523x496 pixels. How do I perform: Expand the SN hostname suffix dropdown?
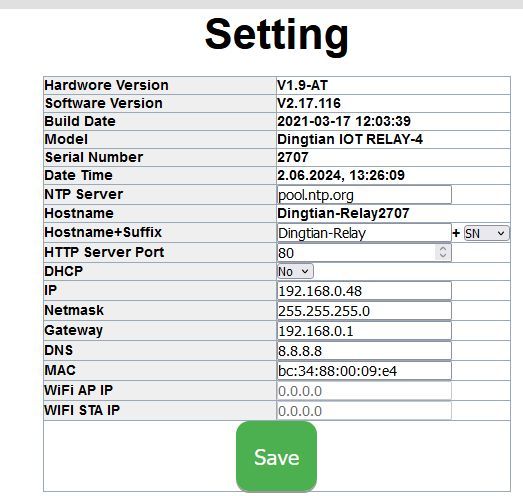click(x=486, y=233)
